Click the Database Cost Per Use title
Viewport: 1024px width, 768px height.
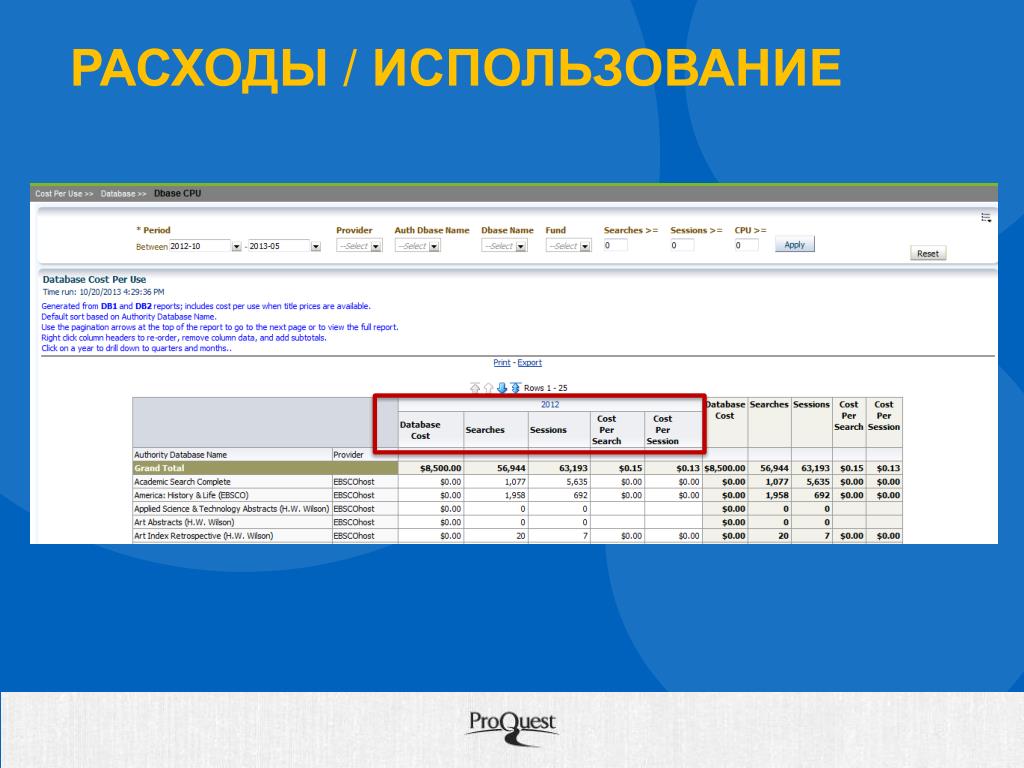pyautogui.click(x=94, y=280)
